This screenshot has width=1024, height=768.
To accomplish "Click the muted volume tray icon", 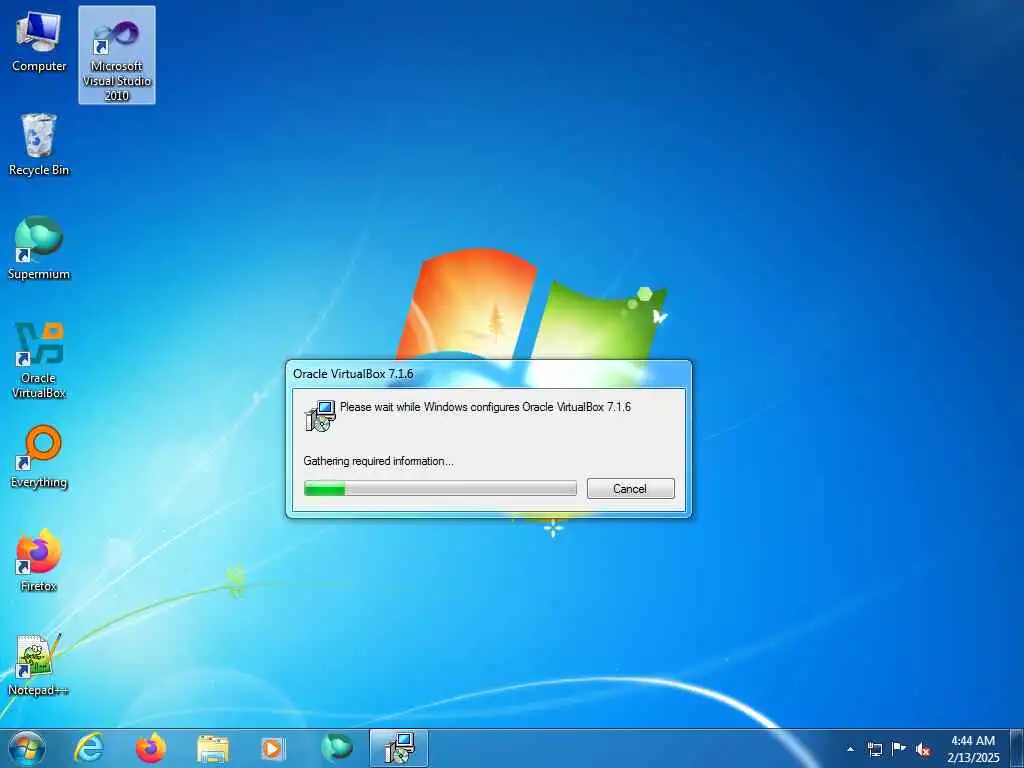I will coord(923,749).
